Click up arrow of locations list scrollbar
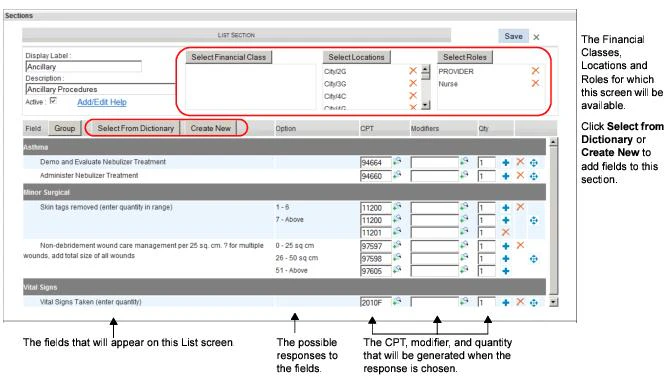Screen dimensions: 671x382 coord(425,68)
